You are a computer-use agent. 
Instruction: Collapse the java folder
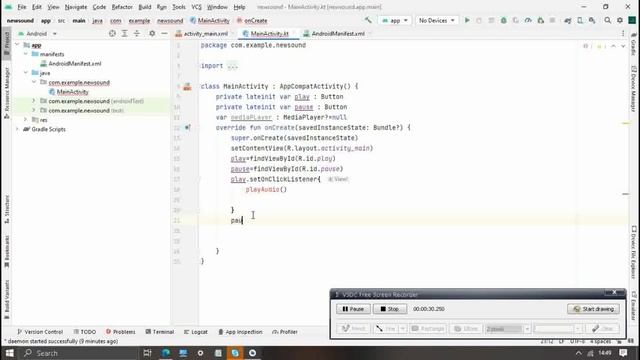pyautogui.click(x=26, y=73)
